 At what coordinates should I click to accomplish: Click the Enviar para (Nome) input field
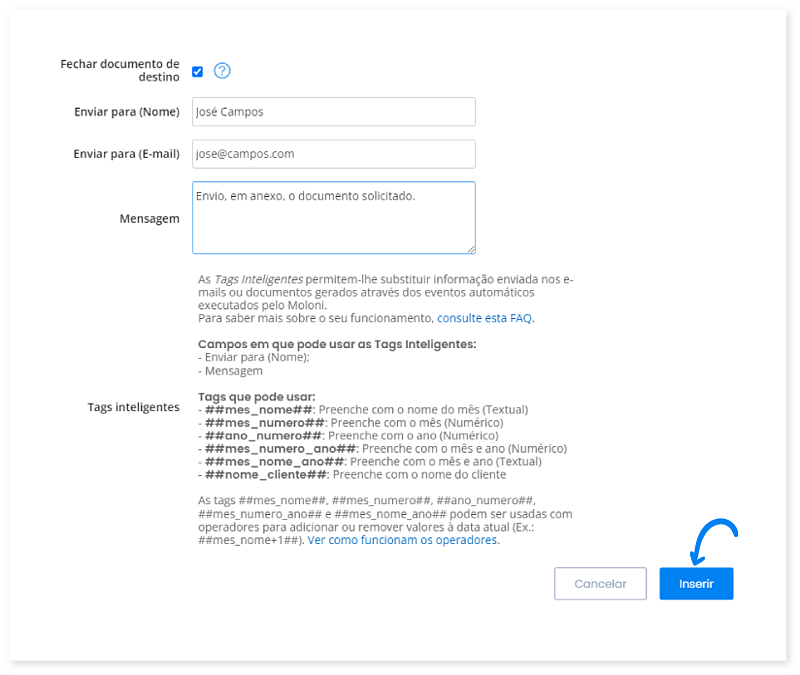coord(333,112)
